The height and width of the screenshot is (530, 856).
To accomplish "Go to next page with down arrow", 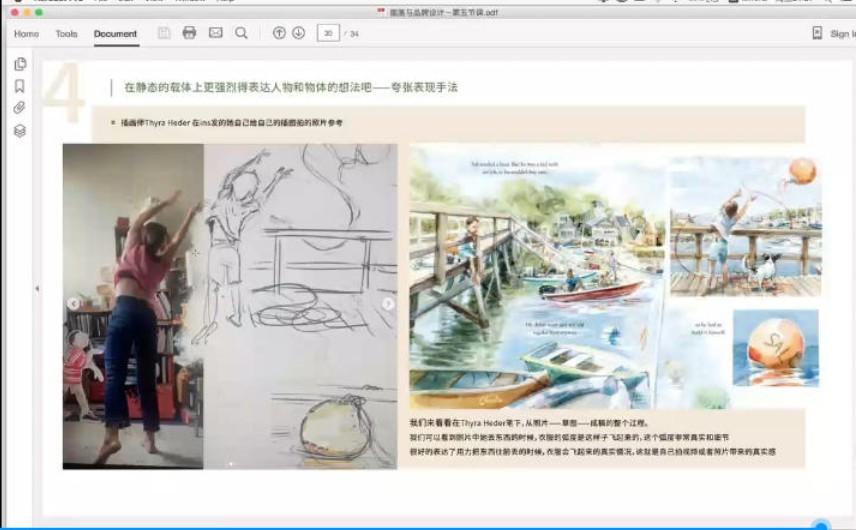I will pyautogui.click(x=298, y=33).
